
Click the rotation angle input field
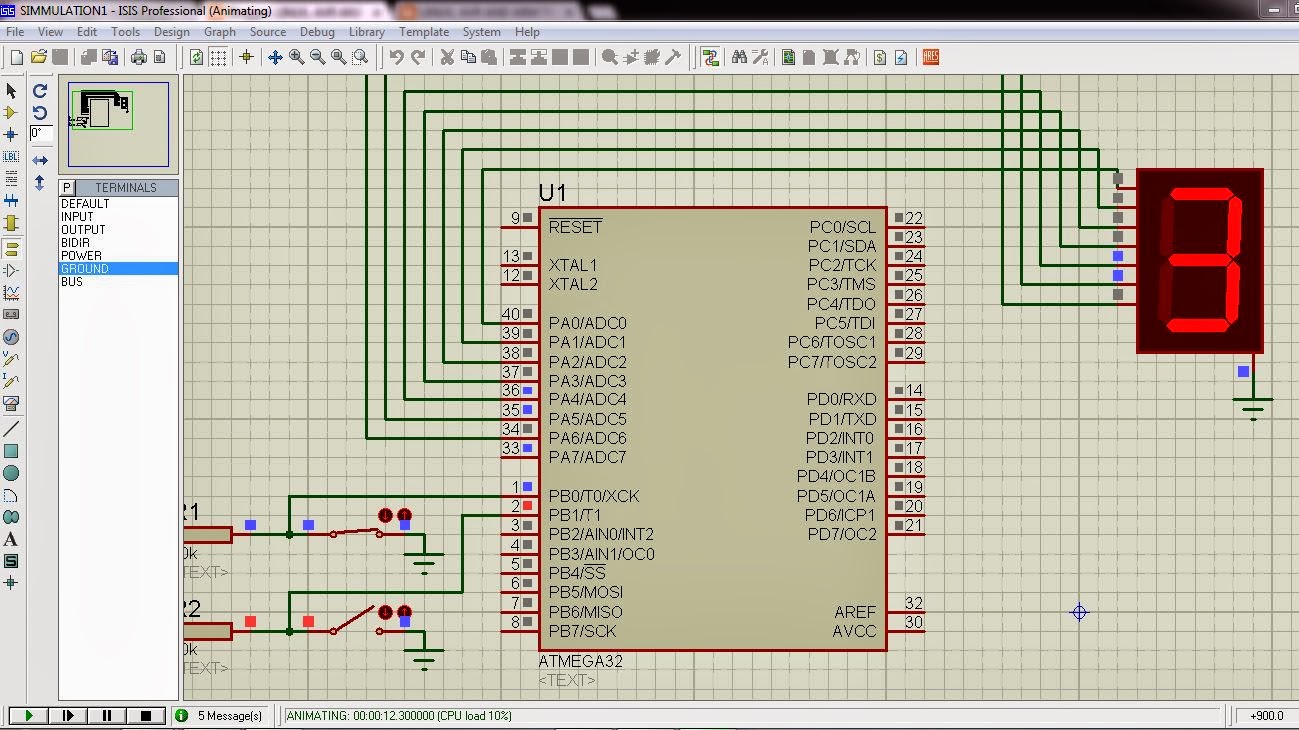tap(41, 133)
